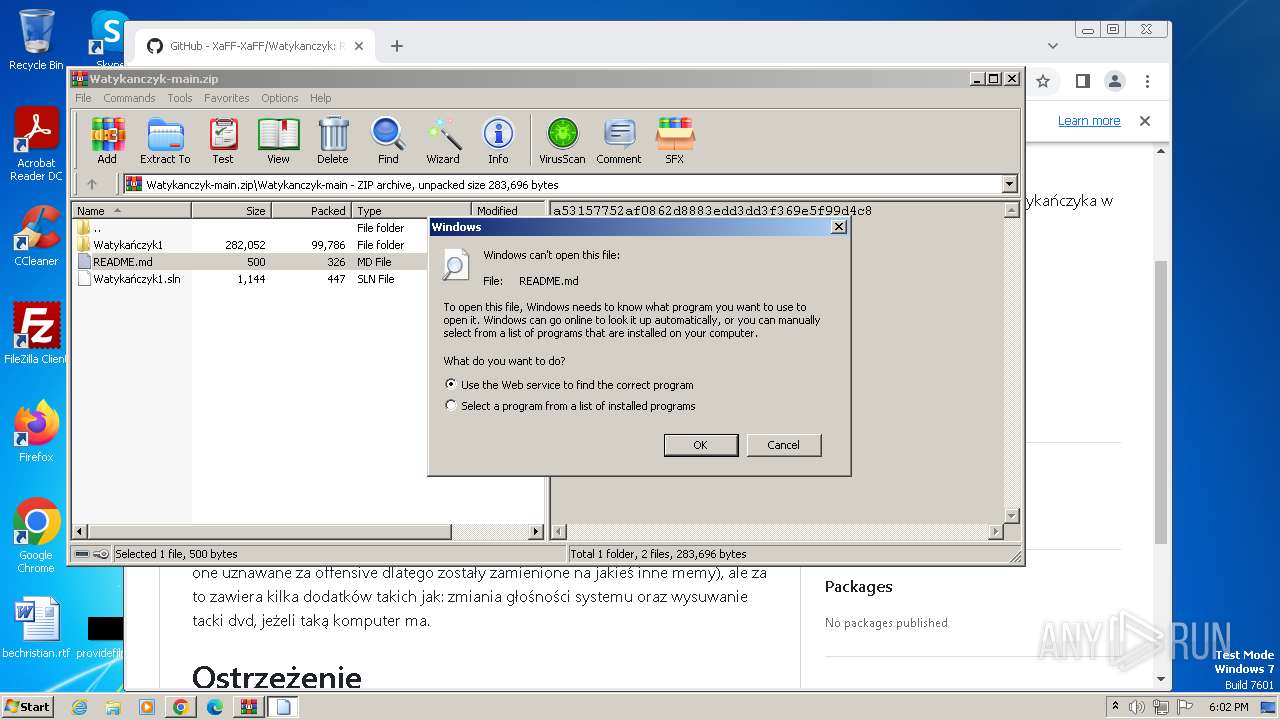Sort file list by Name column
The image size is (1280, 720).
tap(131, 210)
